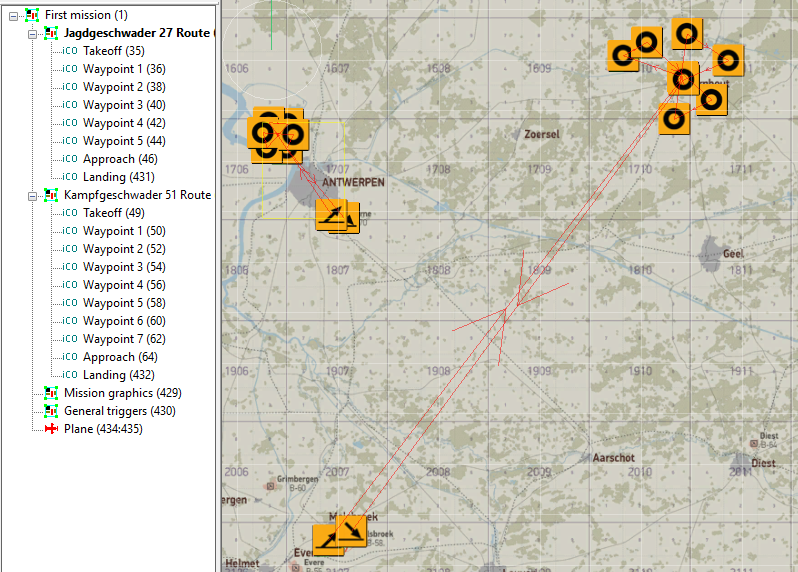Select Waypoint 5 (44) in the tree
The height and width of the screenshot is (572, 798).
(x=124, y=141)
